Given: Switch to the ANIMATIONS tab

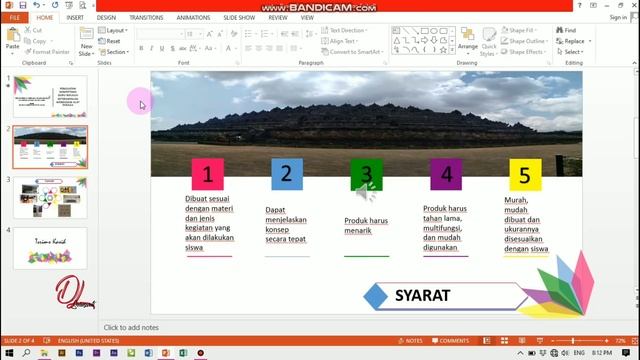Looking at the screenshot, I should pyautogui.click(x=193, y=18).
